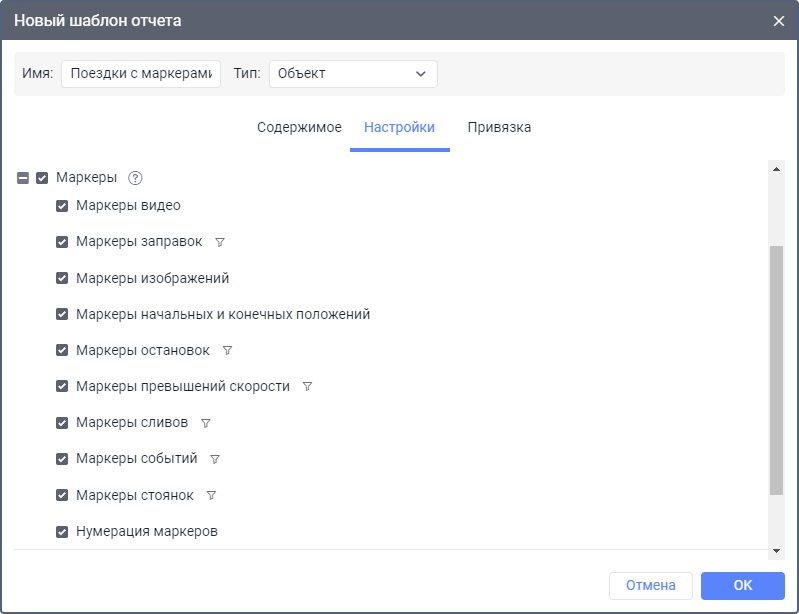
Task: Open filter for Маркеры заправок
Action: [x=220, y=242]
